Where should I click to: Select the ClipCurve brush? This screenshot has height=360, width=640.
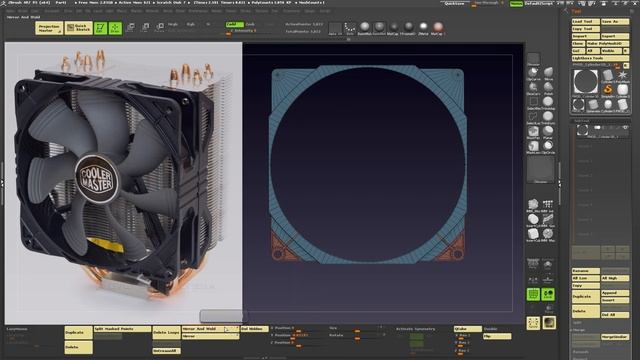coord(533,74)
